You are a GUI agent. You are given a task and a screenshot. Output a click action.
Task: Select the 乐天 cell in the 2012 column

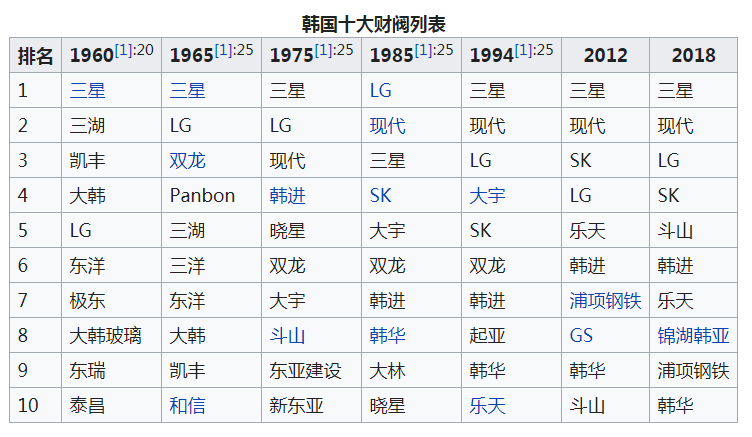click(605, 231)
